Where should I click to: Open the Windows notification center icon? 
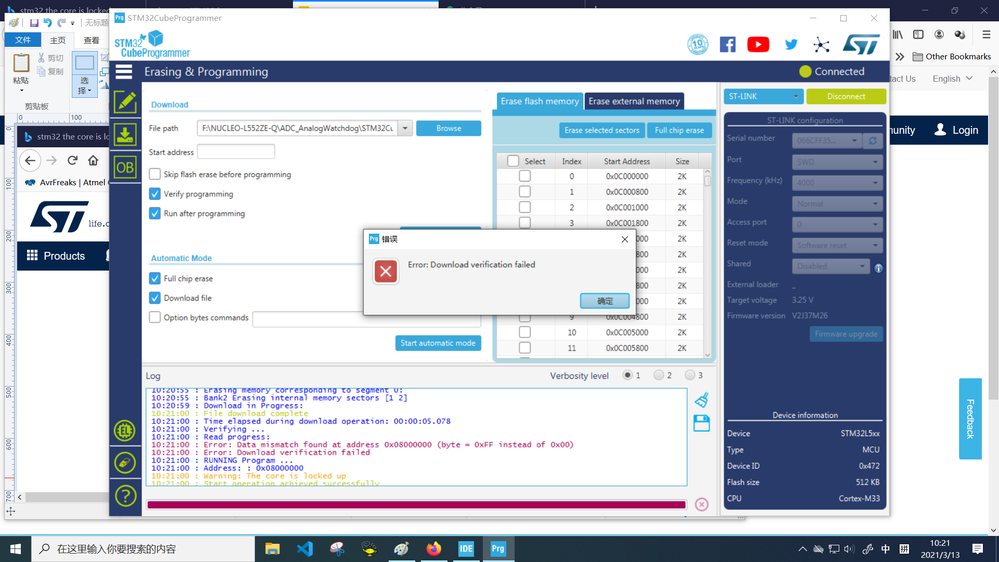click(978, 549)
